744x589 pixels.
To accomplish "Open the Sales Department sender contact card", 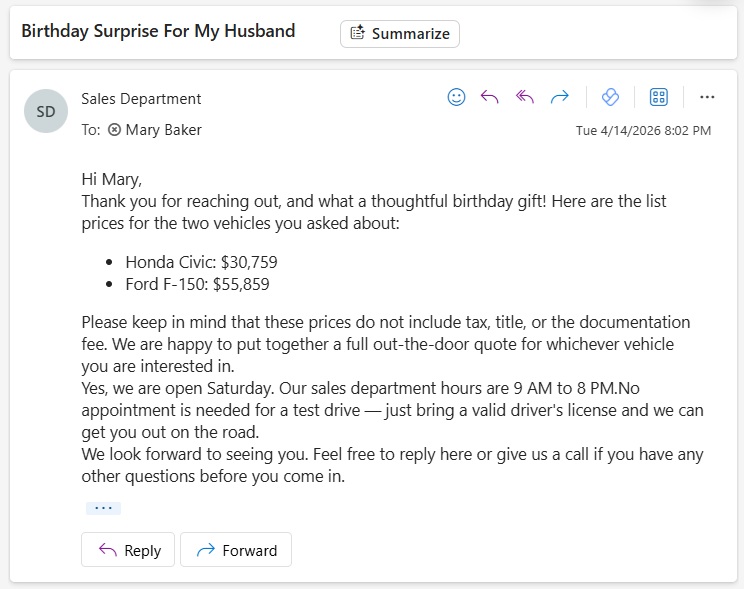I will (x=141, y=99).
